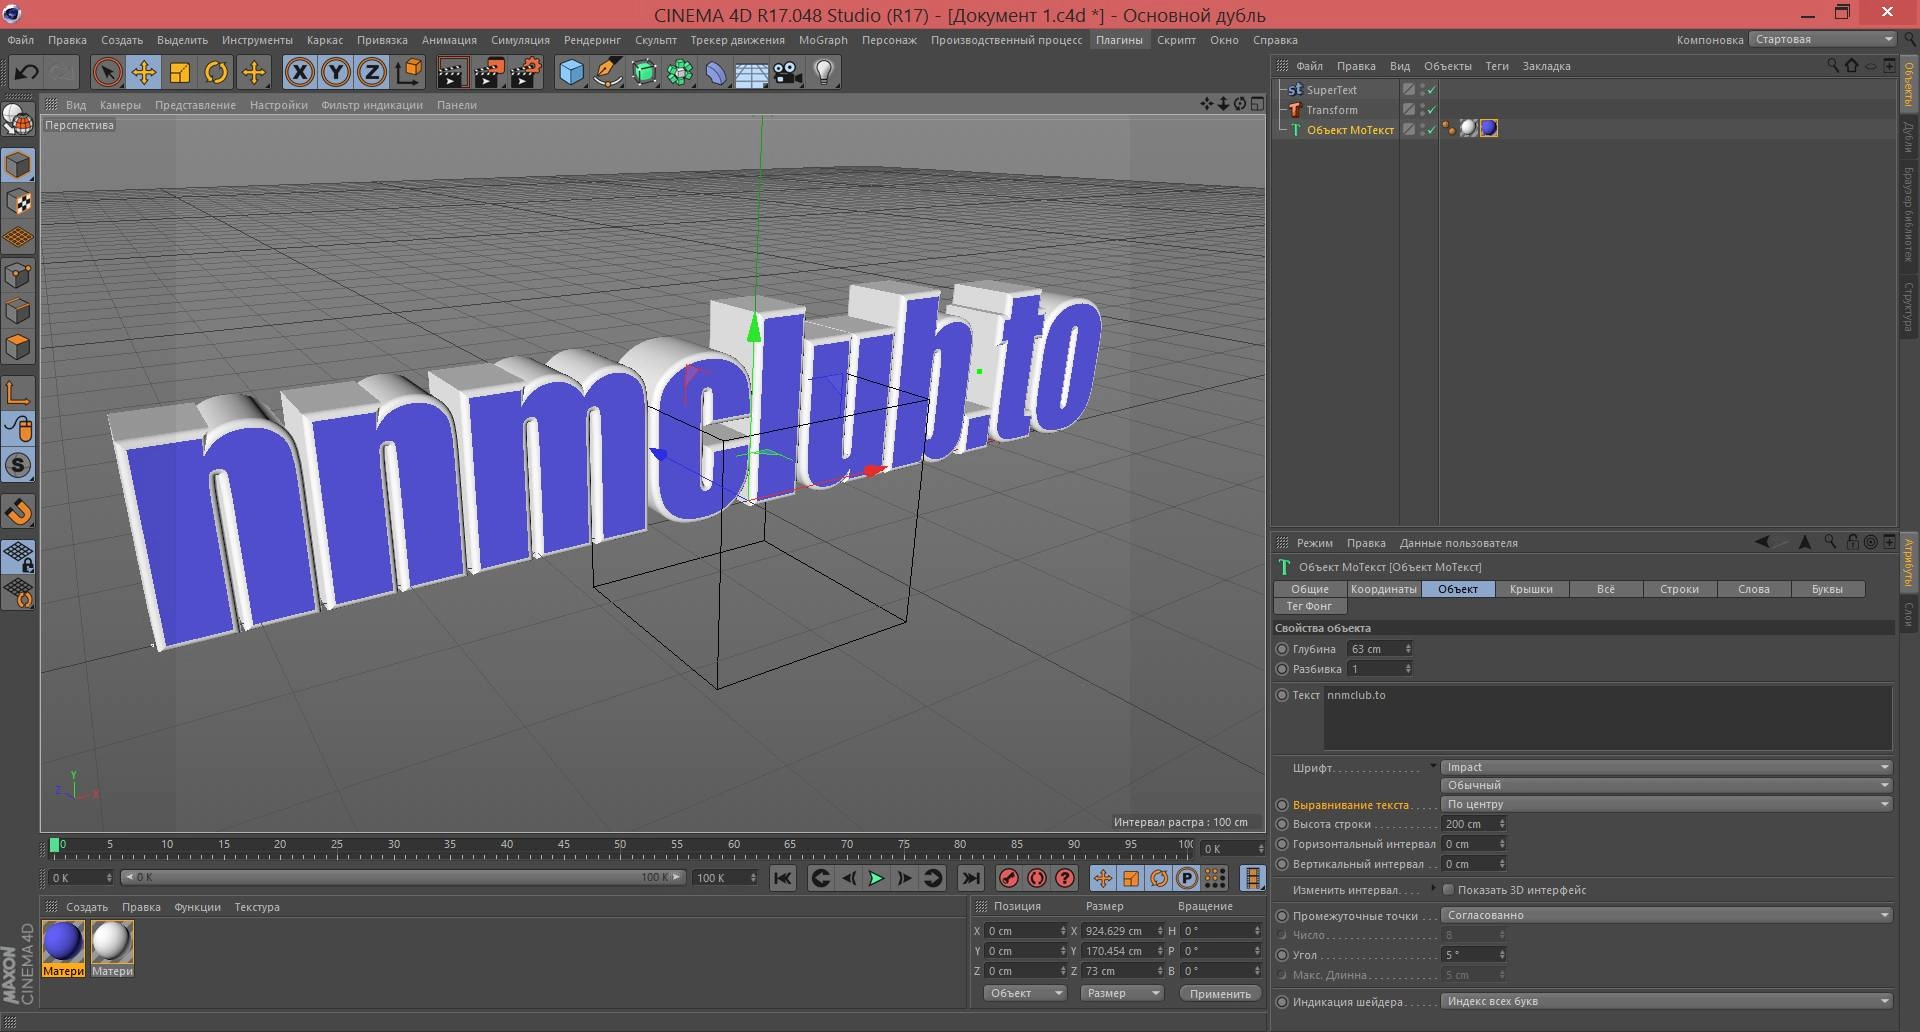The image size is (1920, 1032).
Task: Select the Live Selection arrow tool
Action: pyautogui.click(x=107, y=72)
